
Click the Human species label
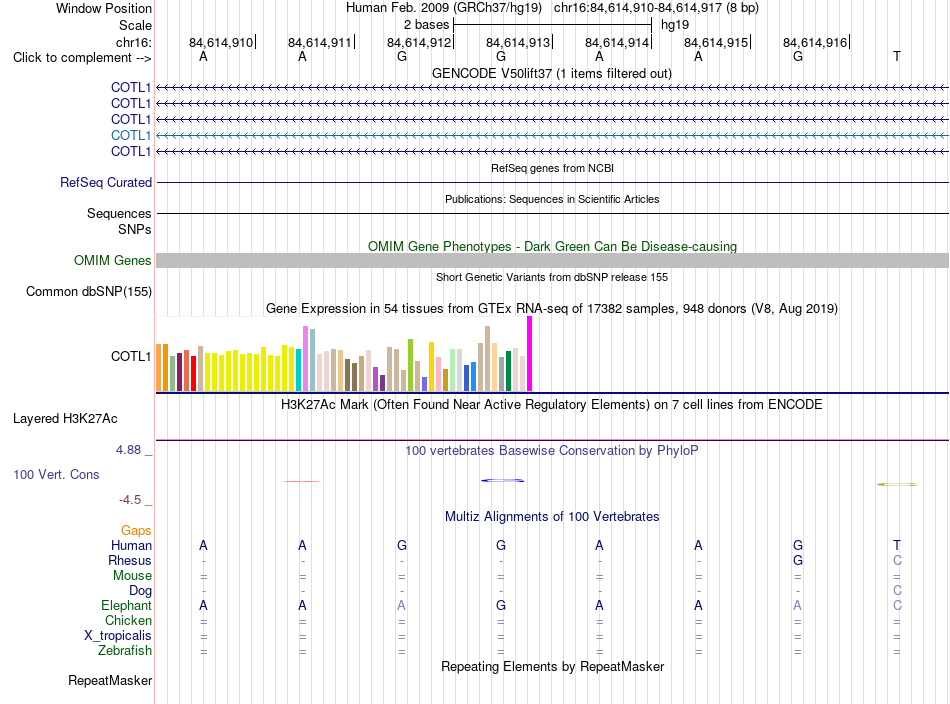131,545
